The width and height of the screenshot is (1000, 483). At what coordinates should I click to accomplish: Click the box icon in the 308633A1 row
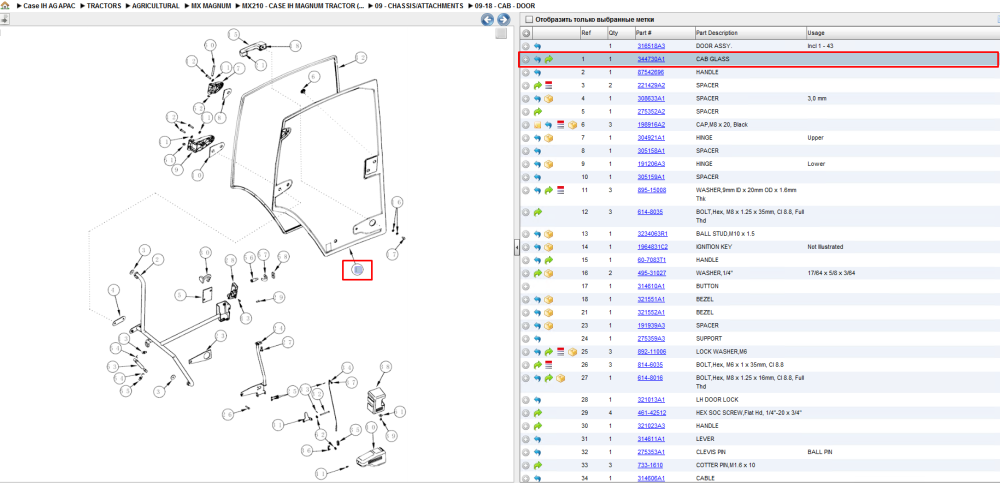coord(548,99)
